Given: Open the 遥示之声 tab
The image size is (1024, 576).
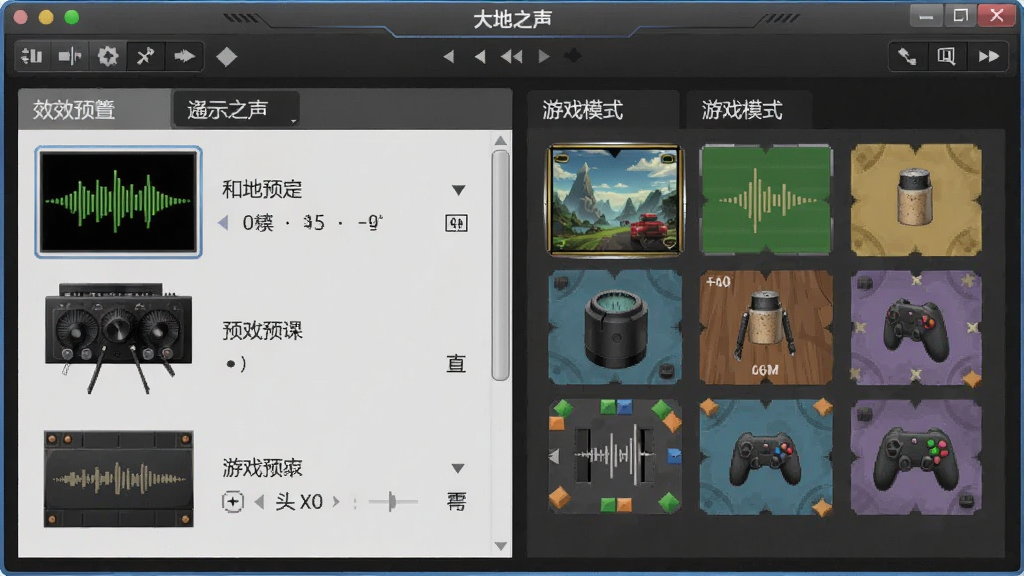Looking at the screenshot, I should (x=236, y=109).
